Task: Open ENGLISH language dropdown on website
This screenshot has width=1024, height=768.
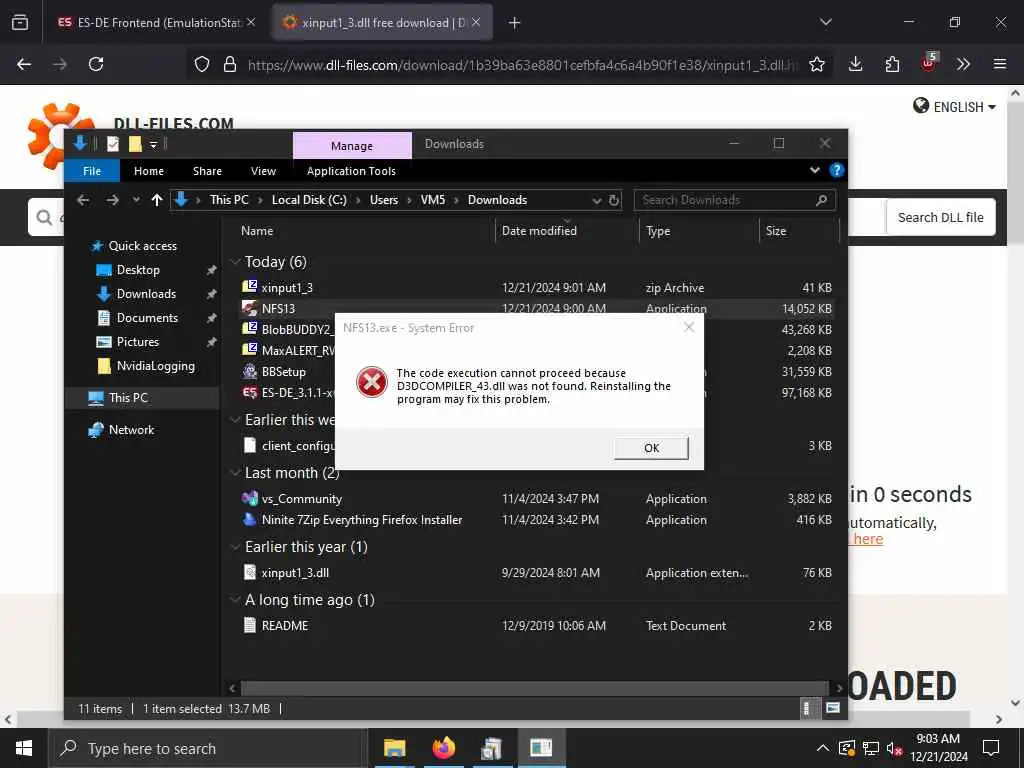Action: (954, 106)
